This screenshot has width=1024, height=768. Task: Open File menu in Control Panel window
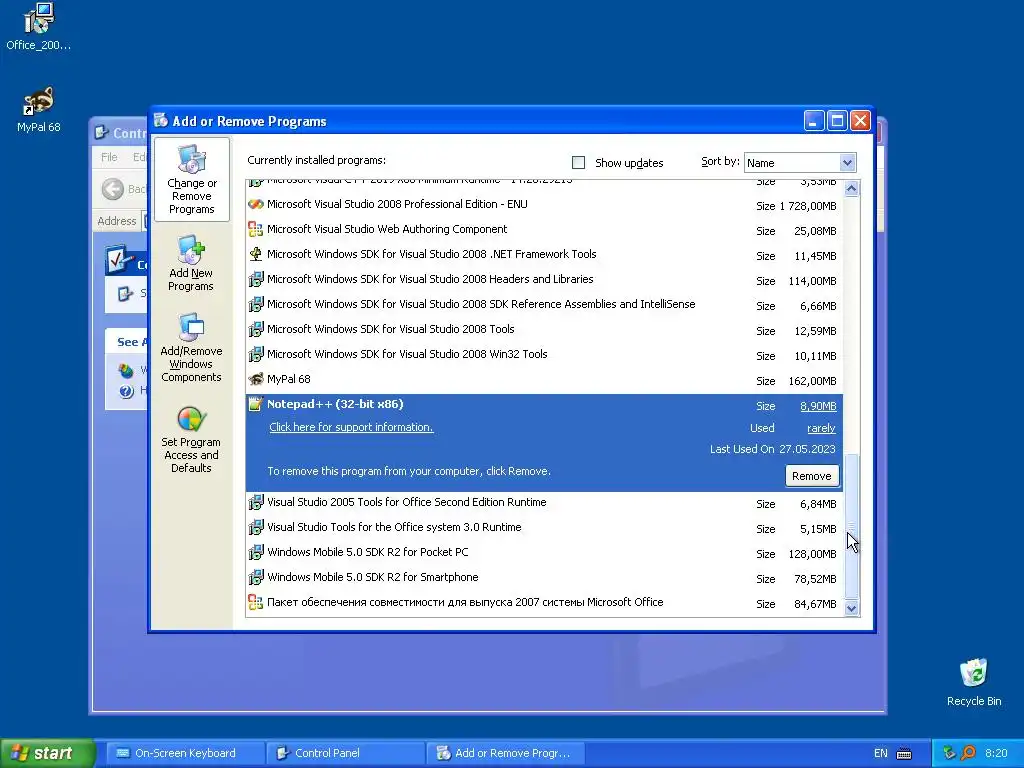[x=109, y=157]
